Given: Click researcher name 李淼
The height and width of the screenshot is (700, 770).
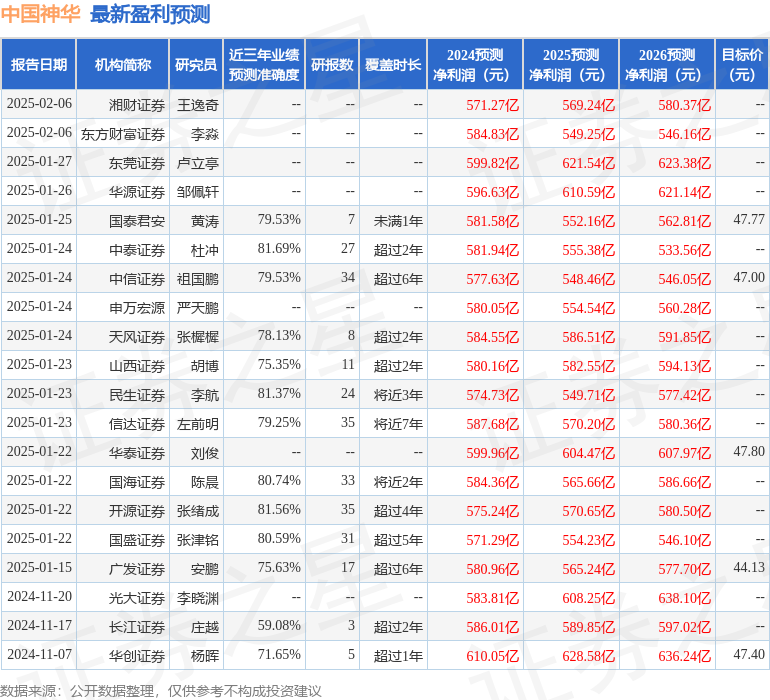Looking at the screenshot, I should (205, 134).
